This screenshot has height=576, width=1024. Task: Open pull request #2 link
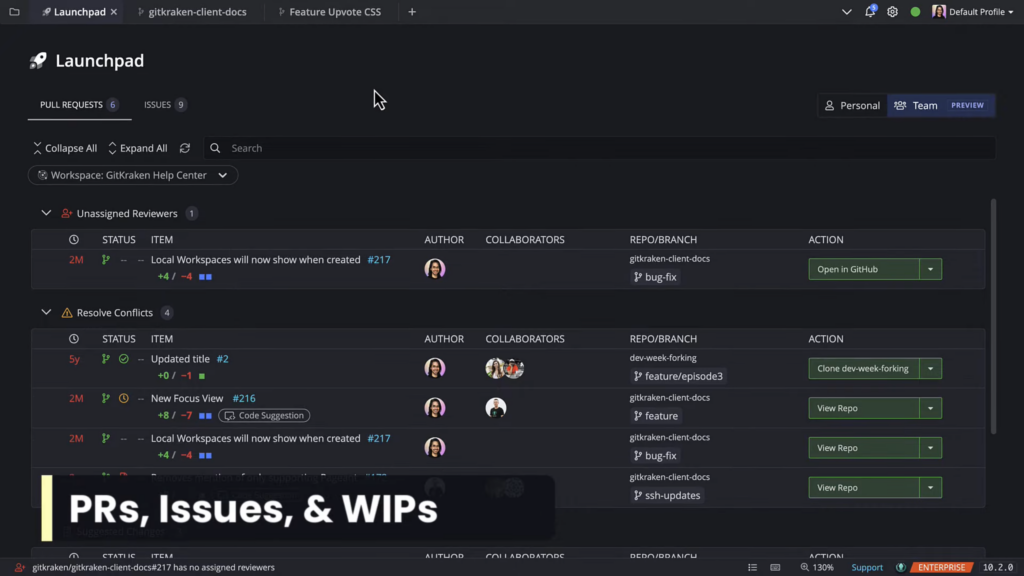click(x=223, y=359)
